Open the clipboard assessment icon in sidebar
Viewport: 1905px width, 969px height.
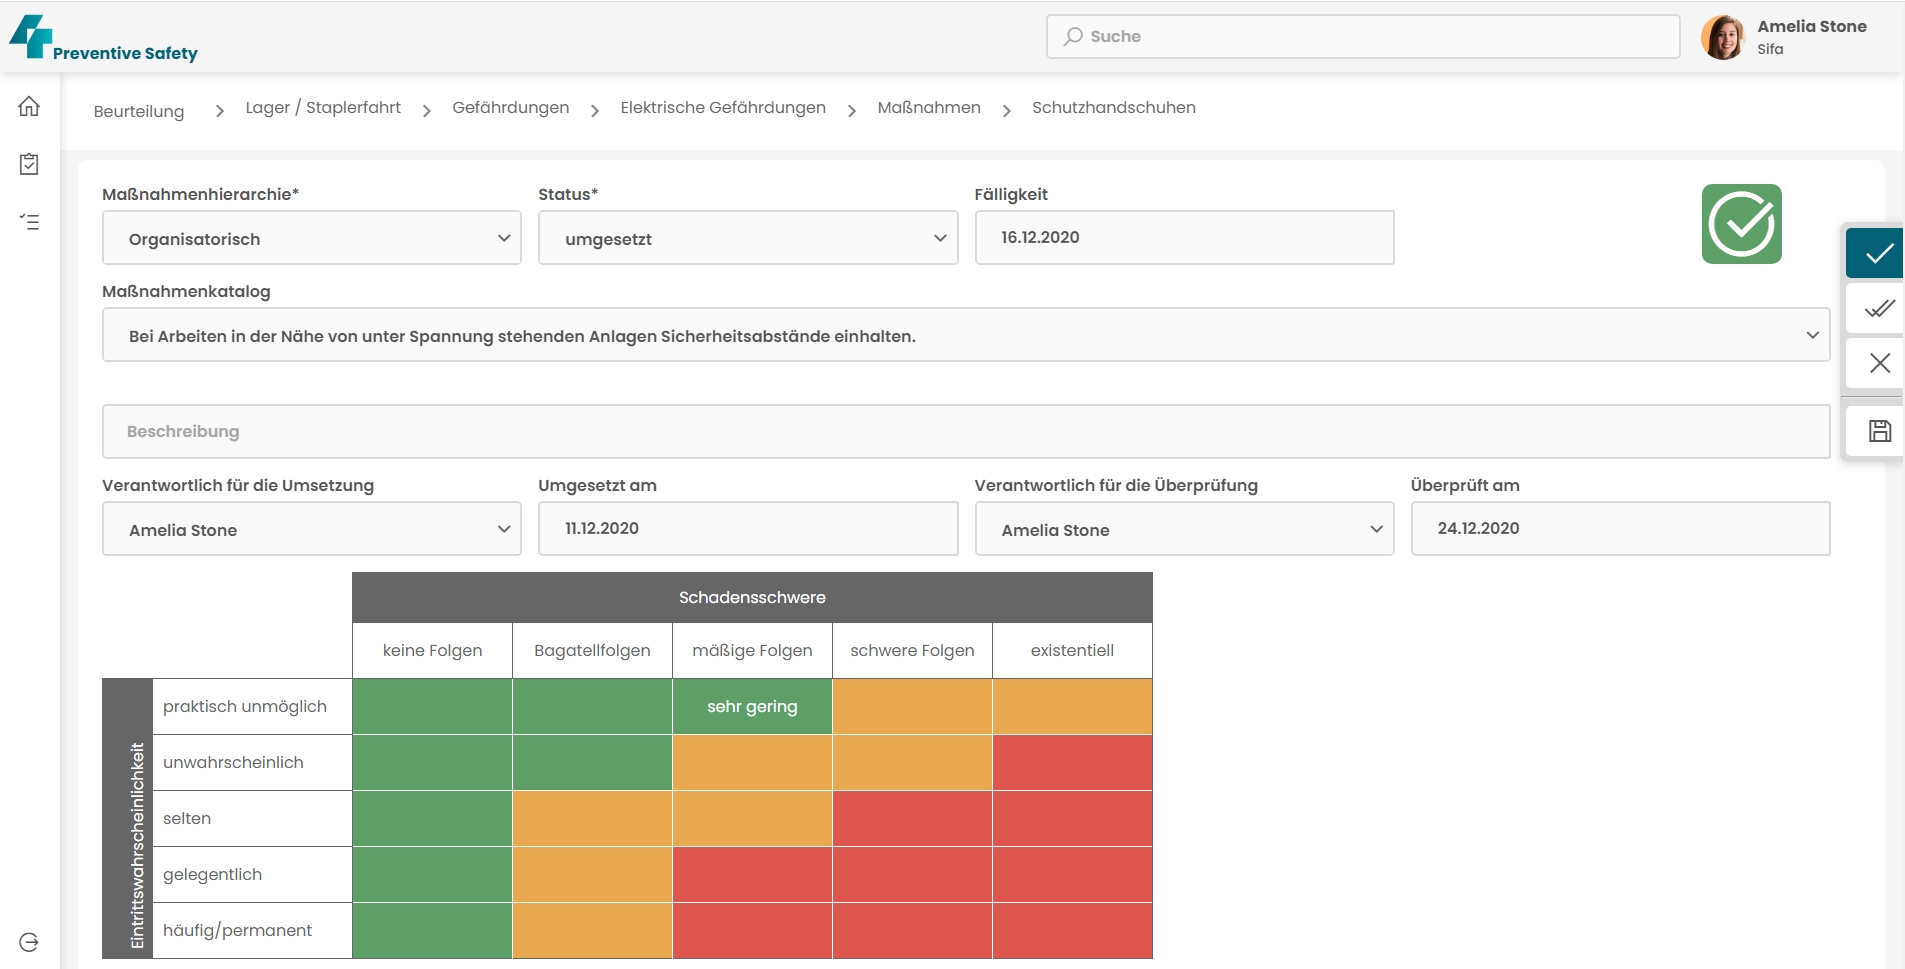pyautogui.click(x=29, y=164)
